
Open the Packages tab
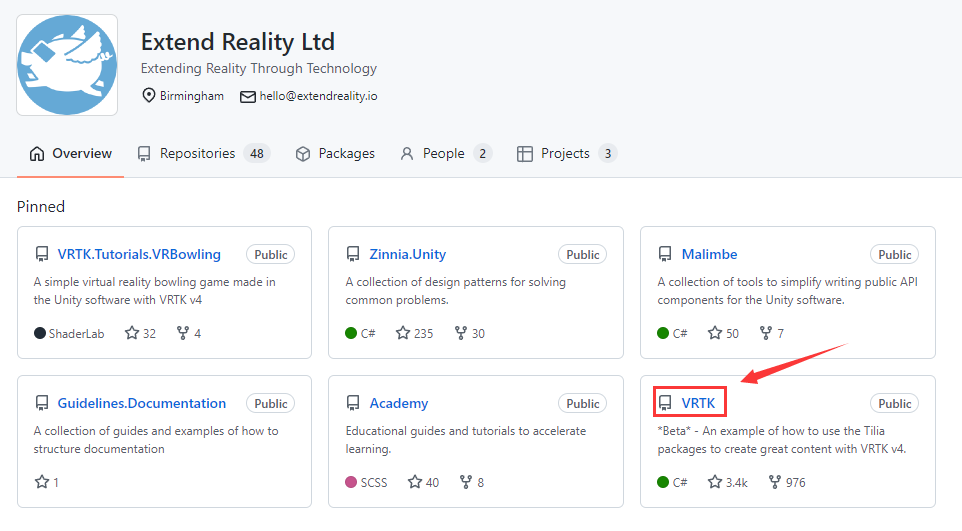(335, 153)
